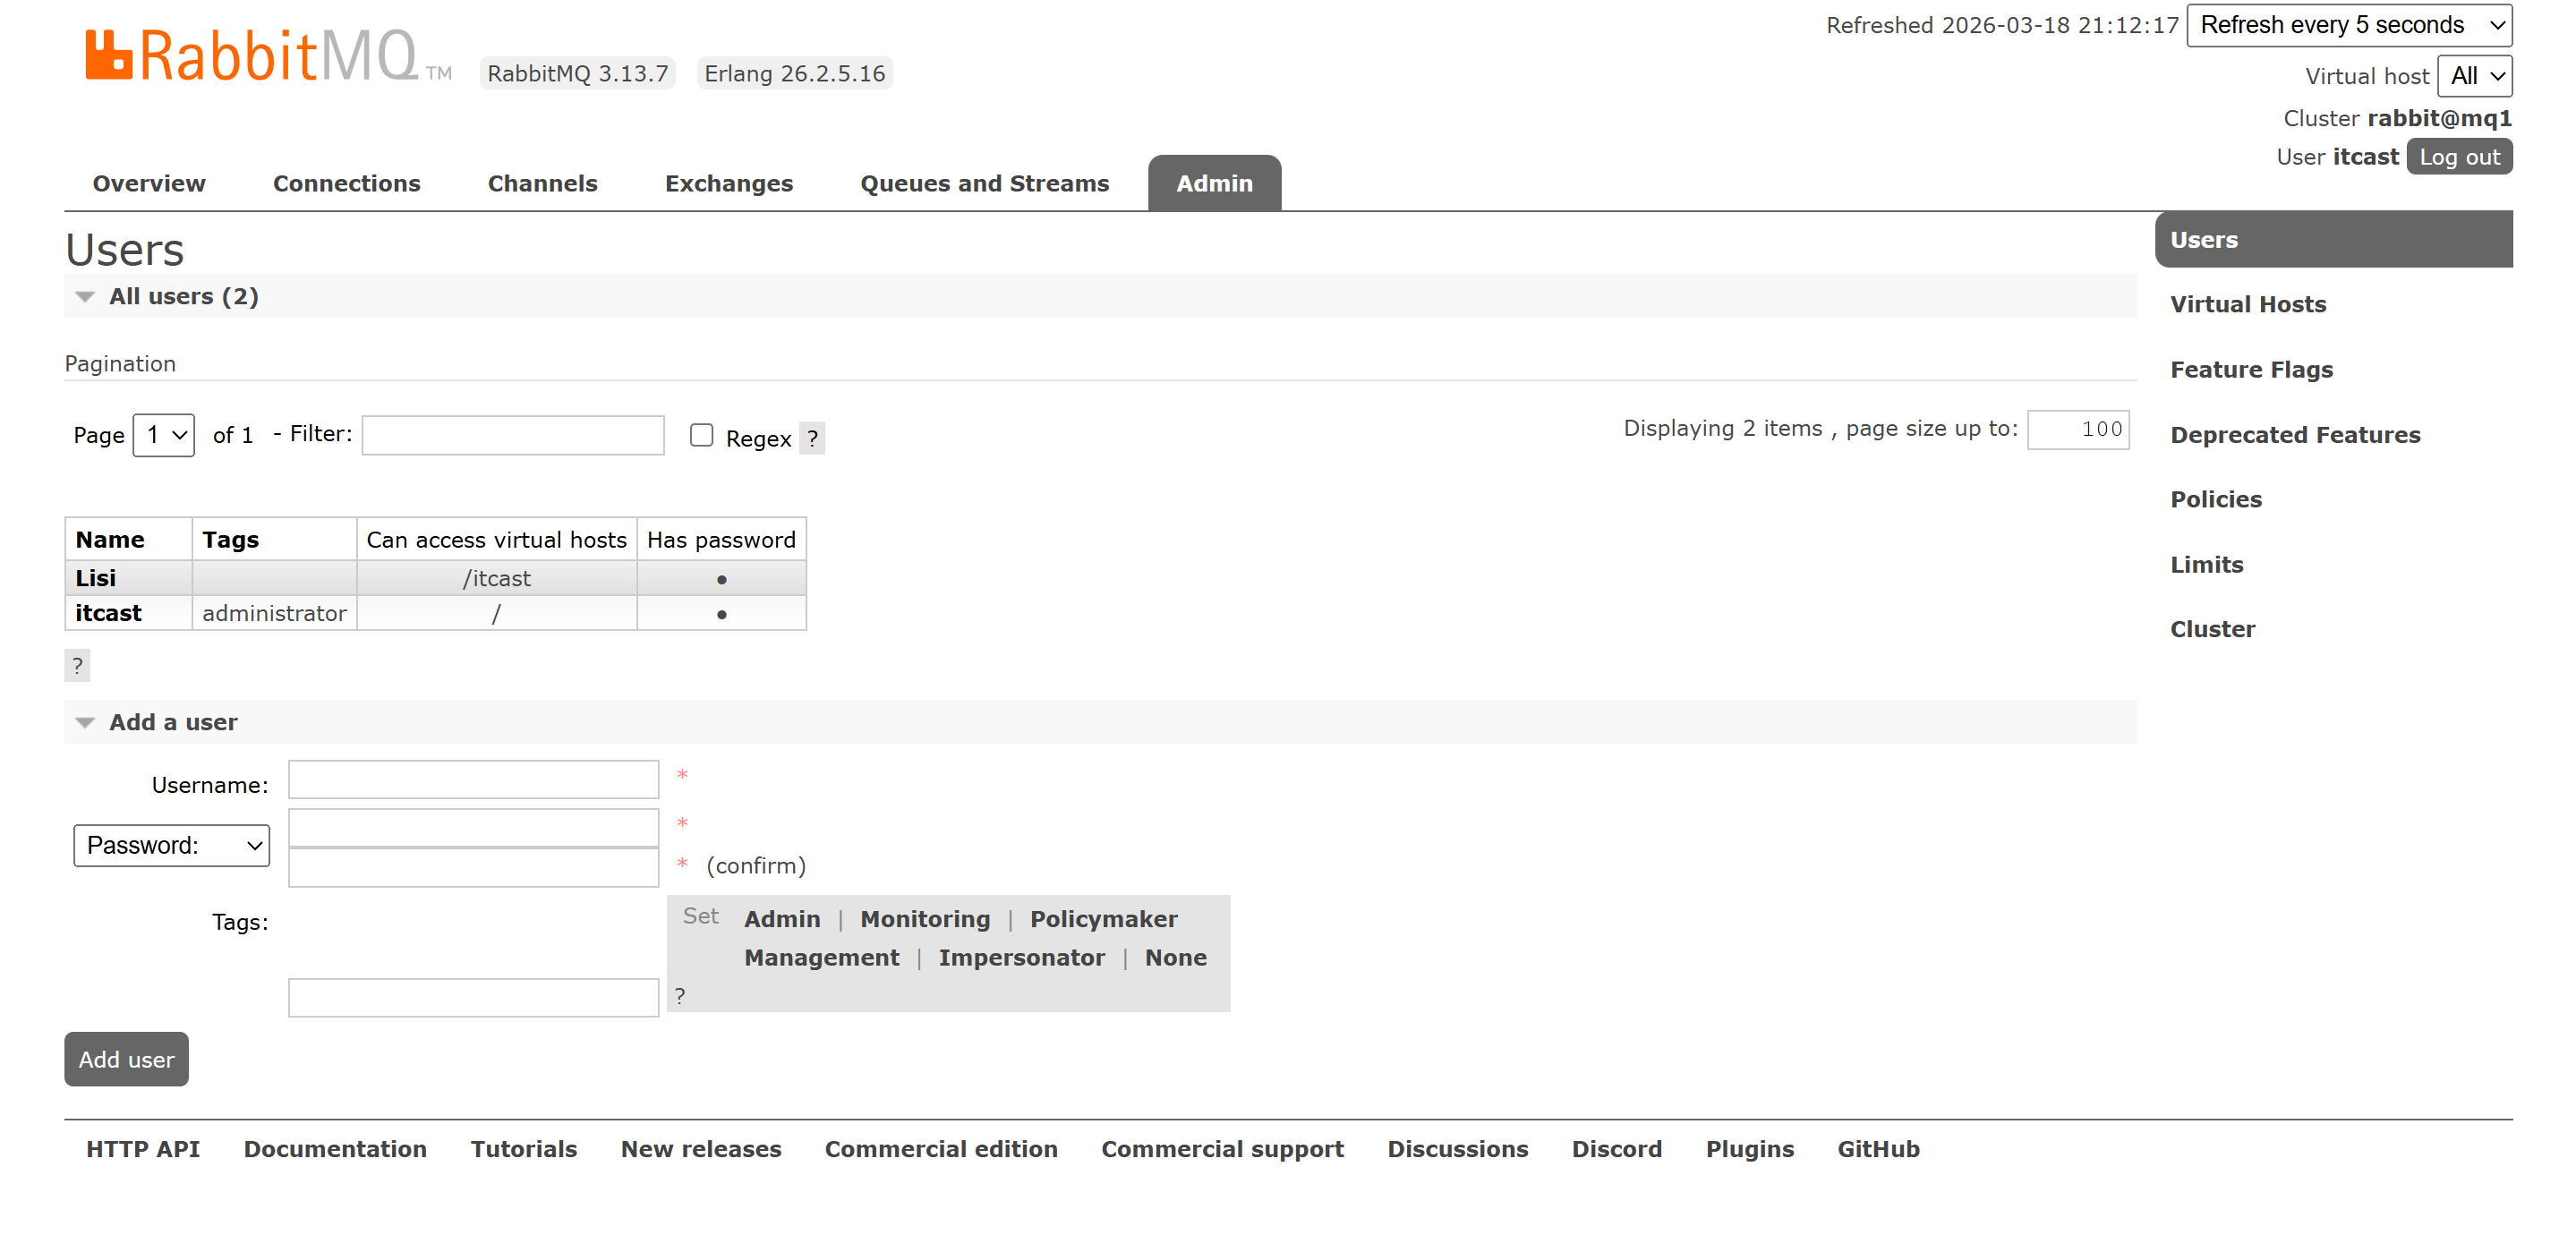
Task: Open the HTTP API footer link
Action: click(x=143, y=1149)
